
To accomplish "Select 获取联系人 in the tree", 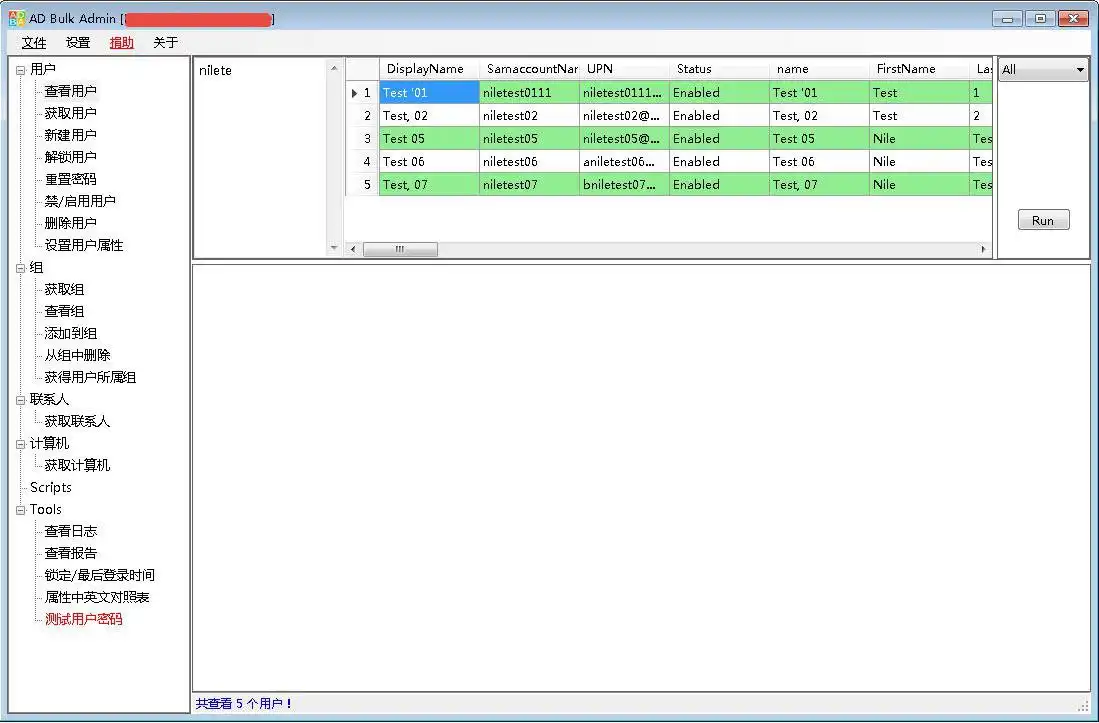I will coord(77,421).
